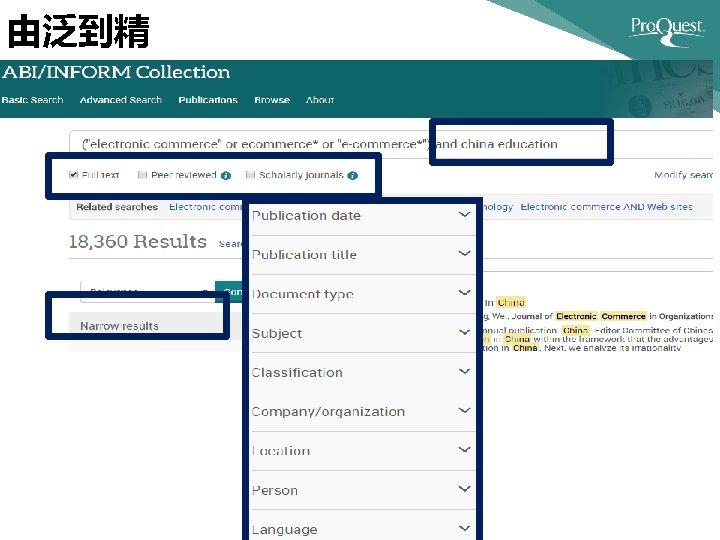Viewport: 720px width, 540px height.
Task: Expand the Subject filter
Action: (x=362, y=333)
